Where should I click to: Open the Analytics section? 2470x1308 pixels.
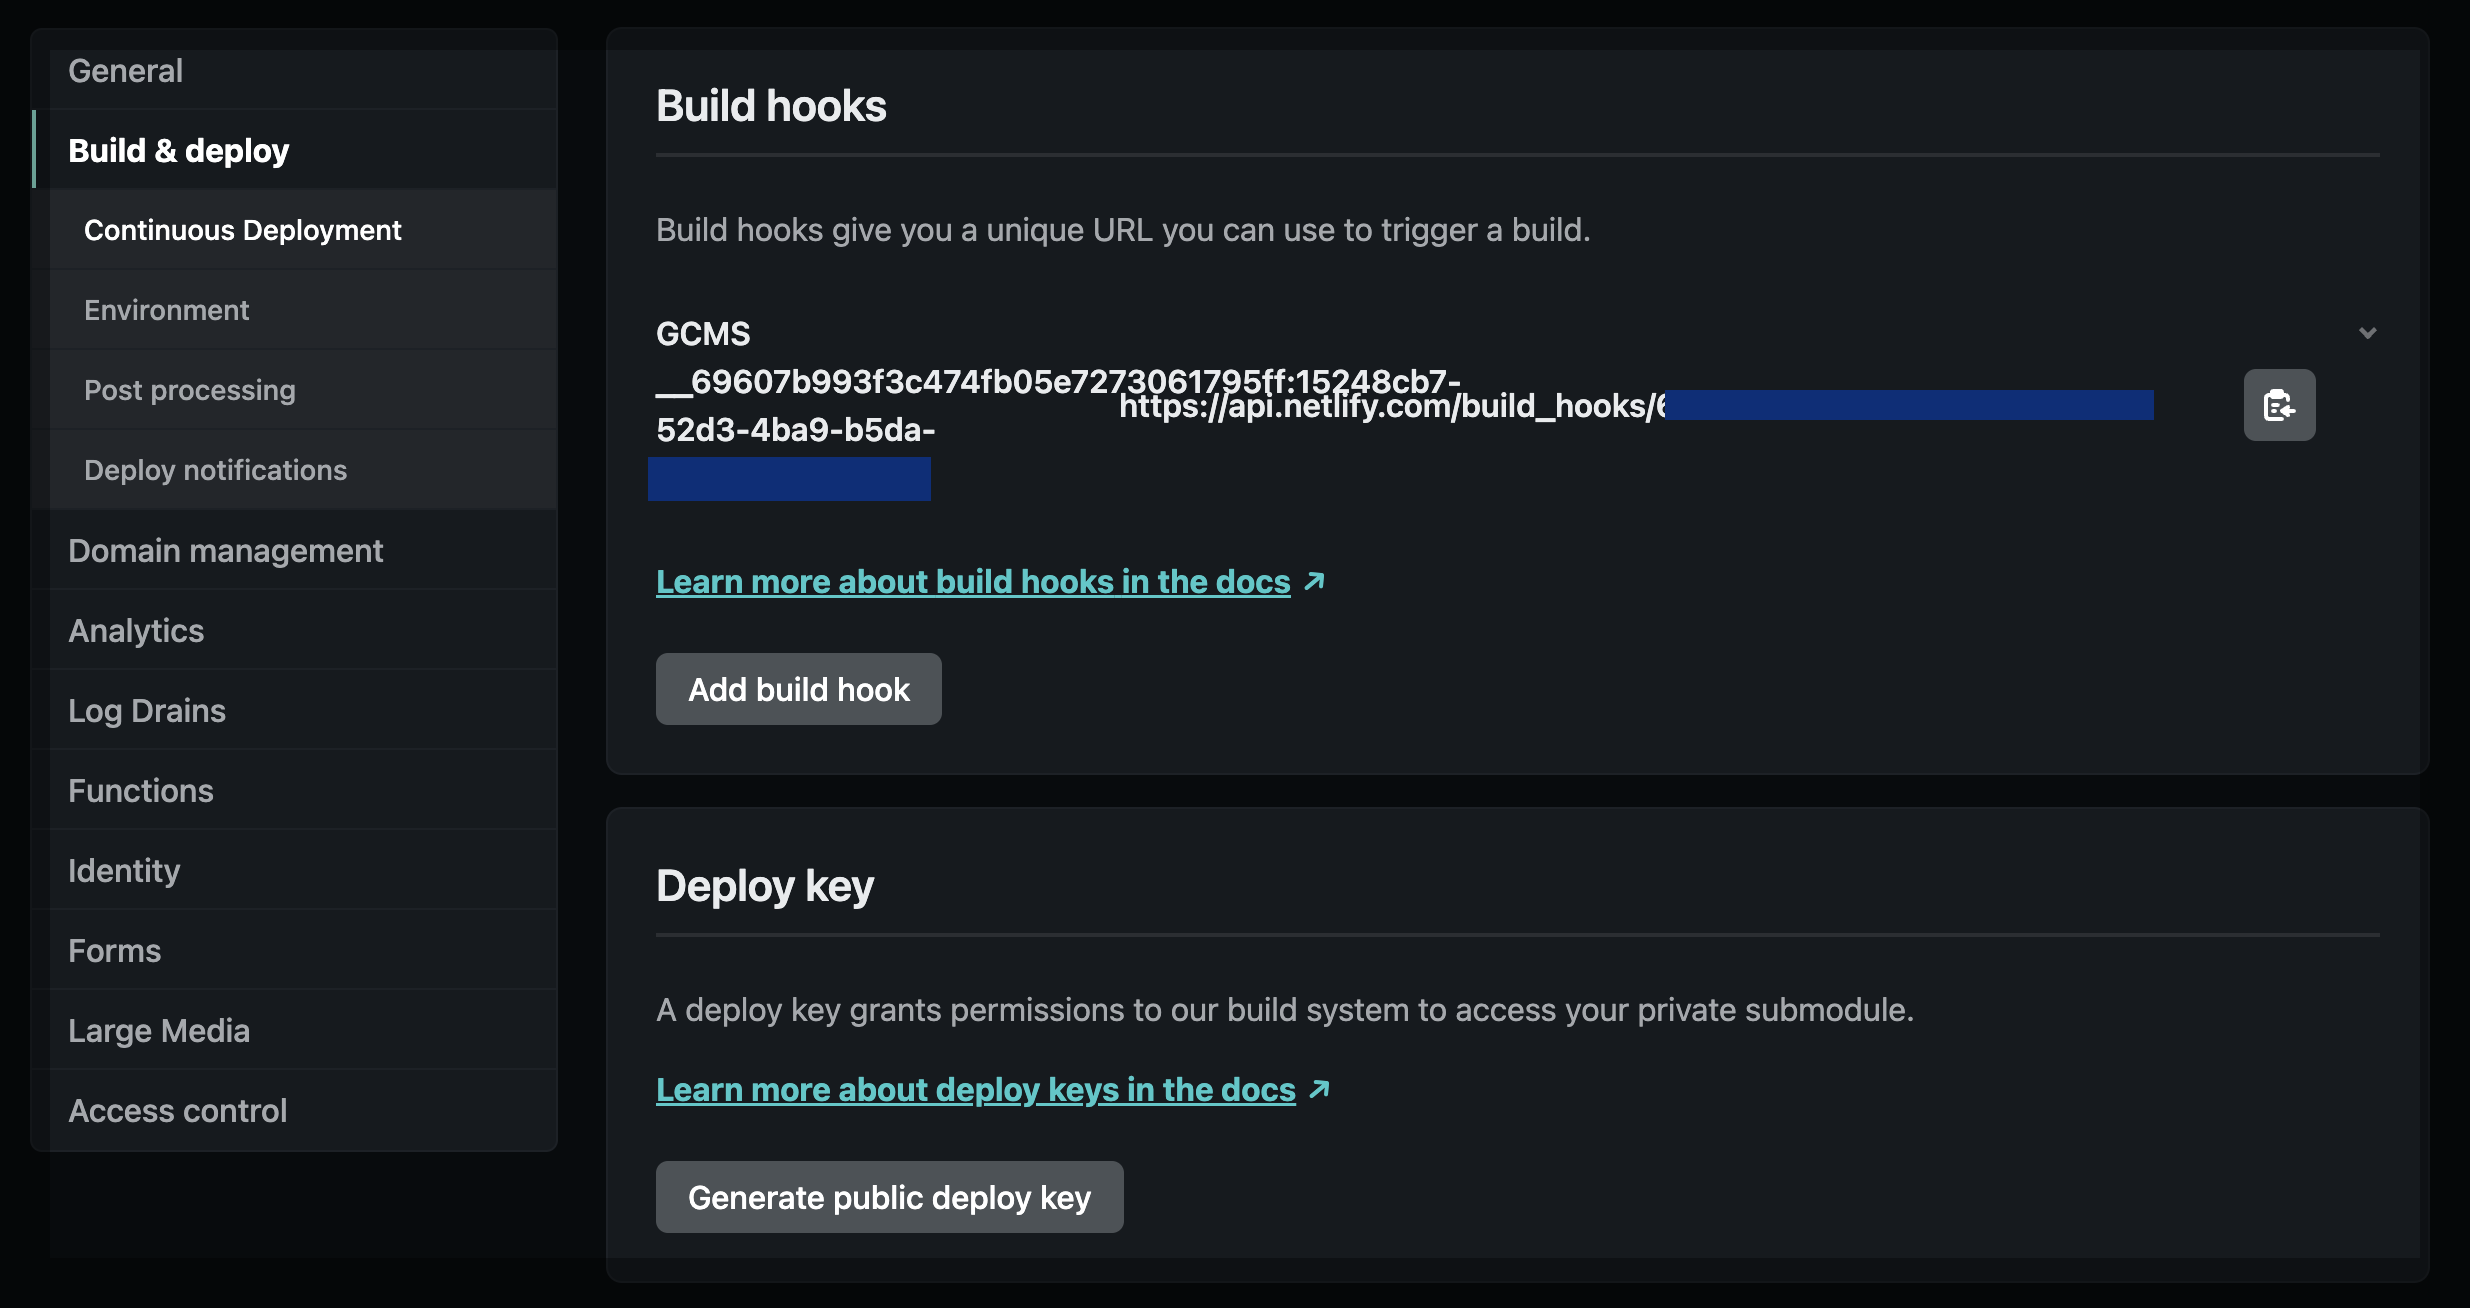(x=136, y=630)
